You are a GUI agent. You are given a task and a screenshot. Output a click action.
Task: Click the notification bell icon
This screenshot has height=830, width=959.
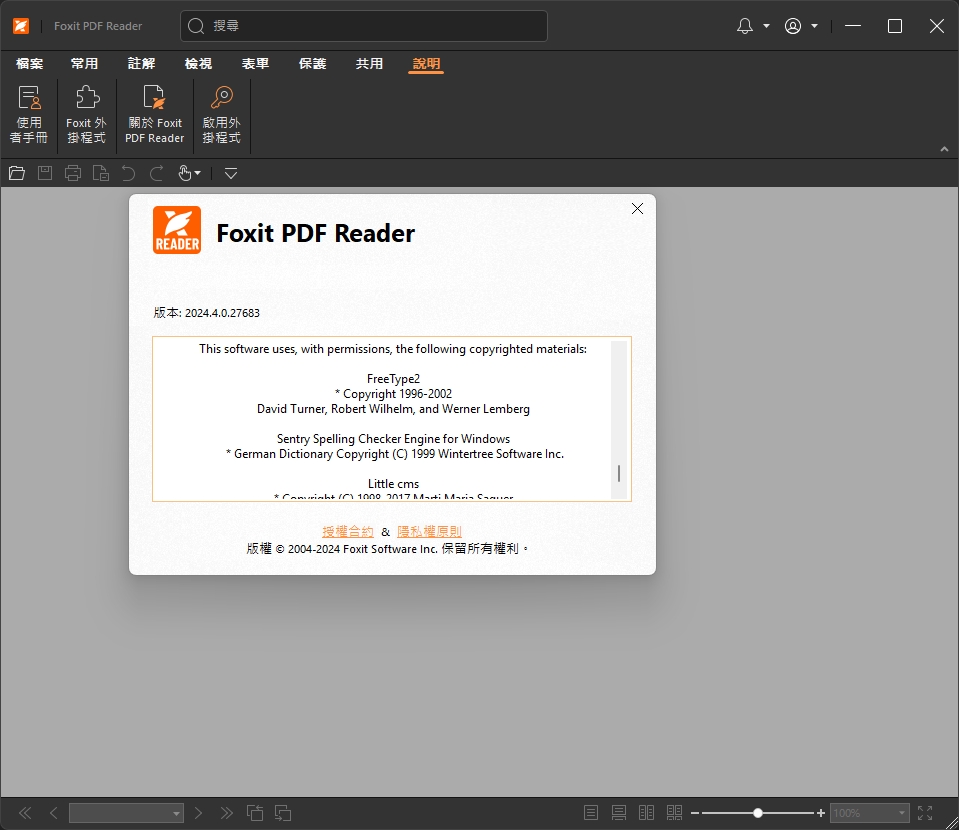pyautogui.click(x=745, y=26)
